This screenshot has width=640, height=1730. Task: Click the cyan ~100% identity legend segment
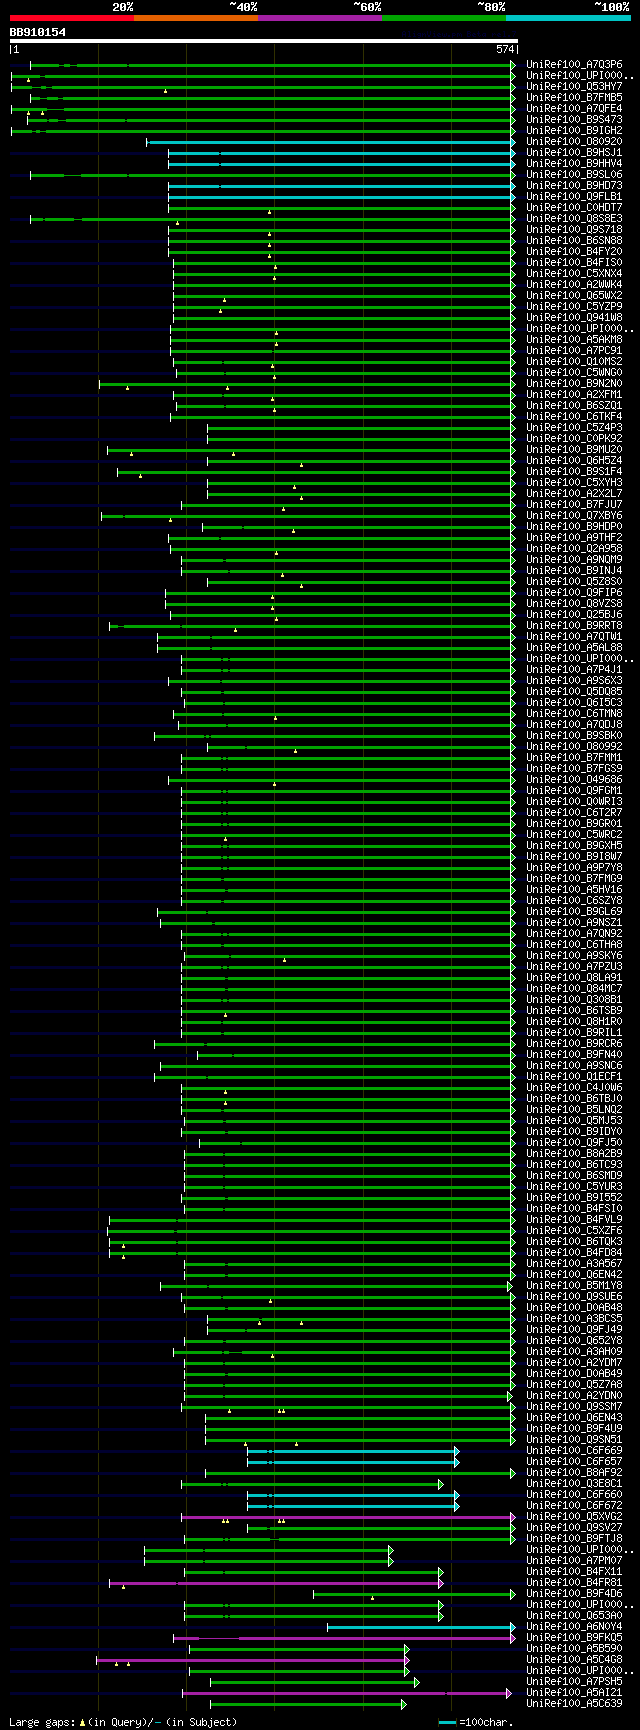568,18
